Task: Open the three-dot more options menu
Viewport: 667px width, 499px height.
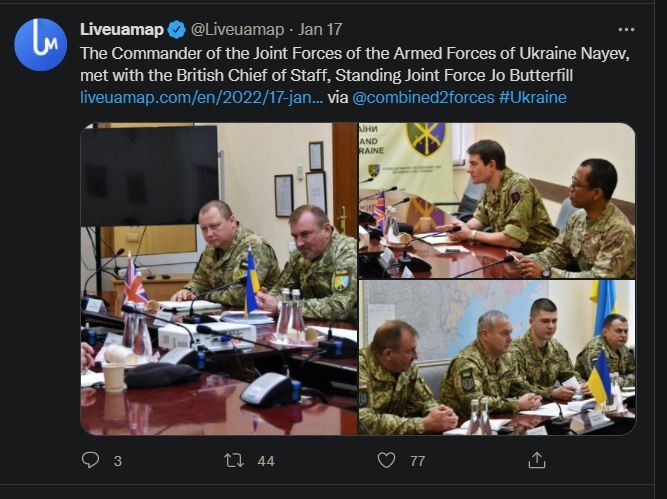Action: point(626,29)
